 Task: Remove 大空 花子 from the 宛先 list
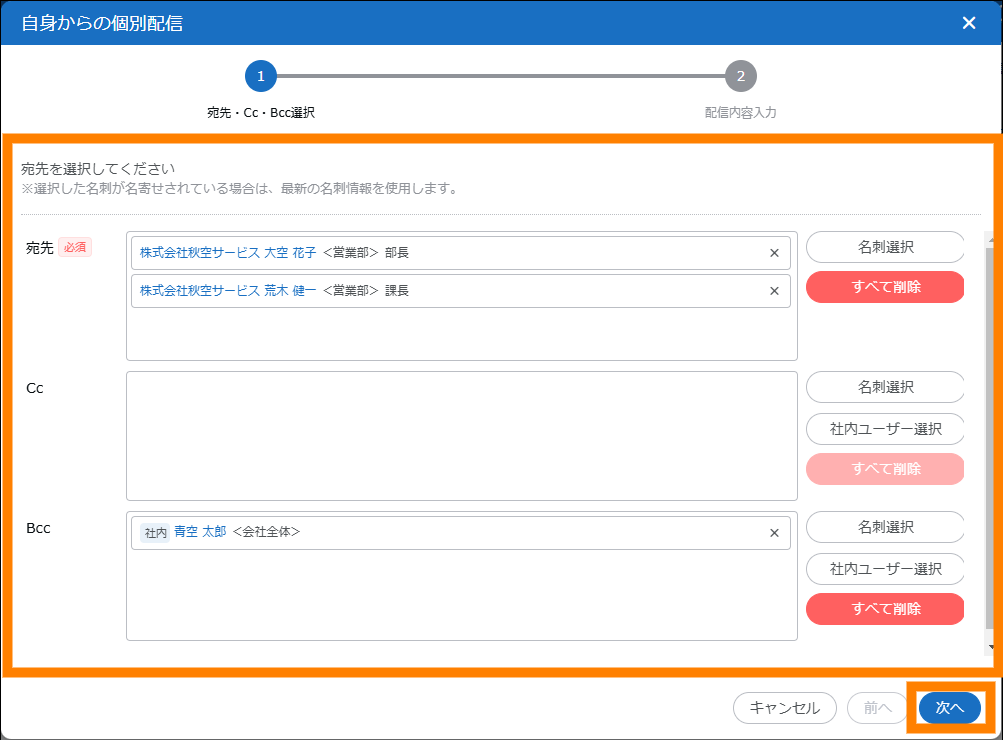pyautogui.click(x=774, y=253)
